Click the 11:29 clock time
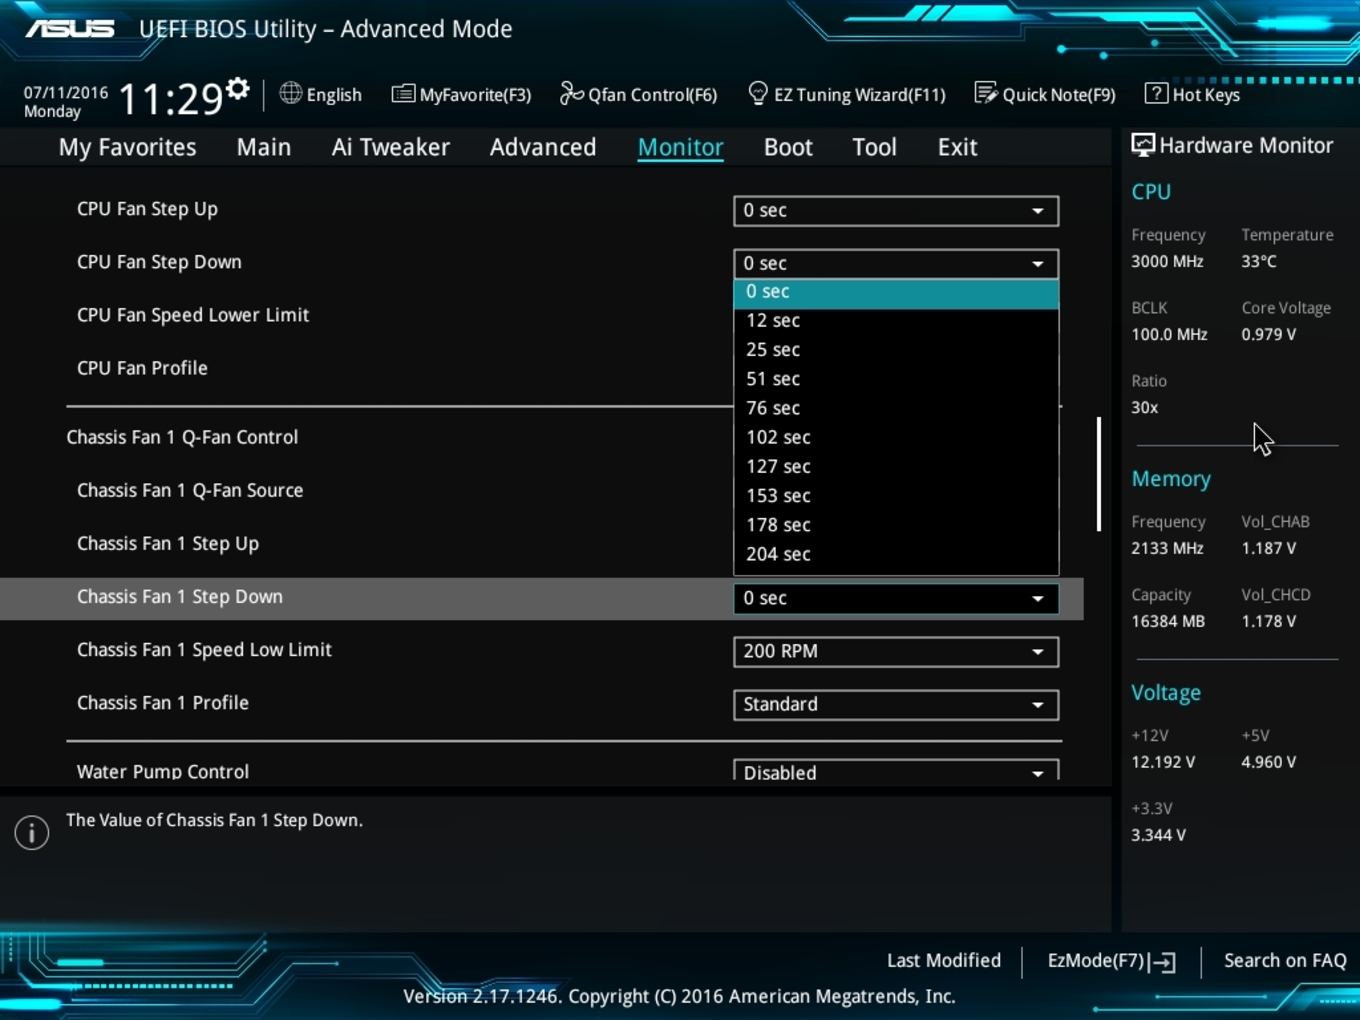Screen dimensions: 1360x1020 (170, 99)
